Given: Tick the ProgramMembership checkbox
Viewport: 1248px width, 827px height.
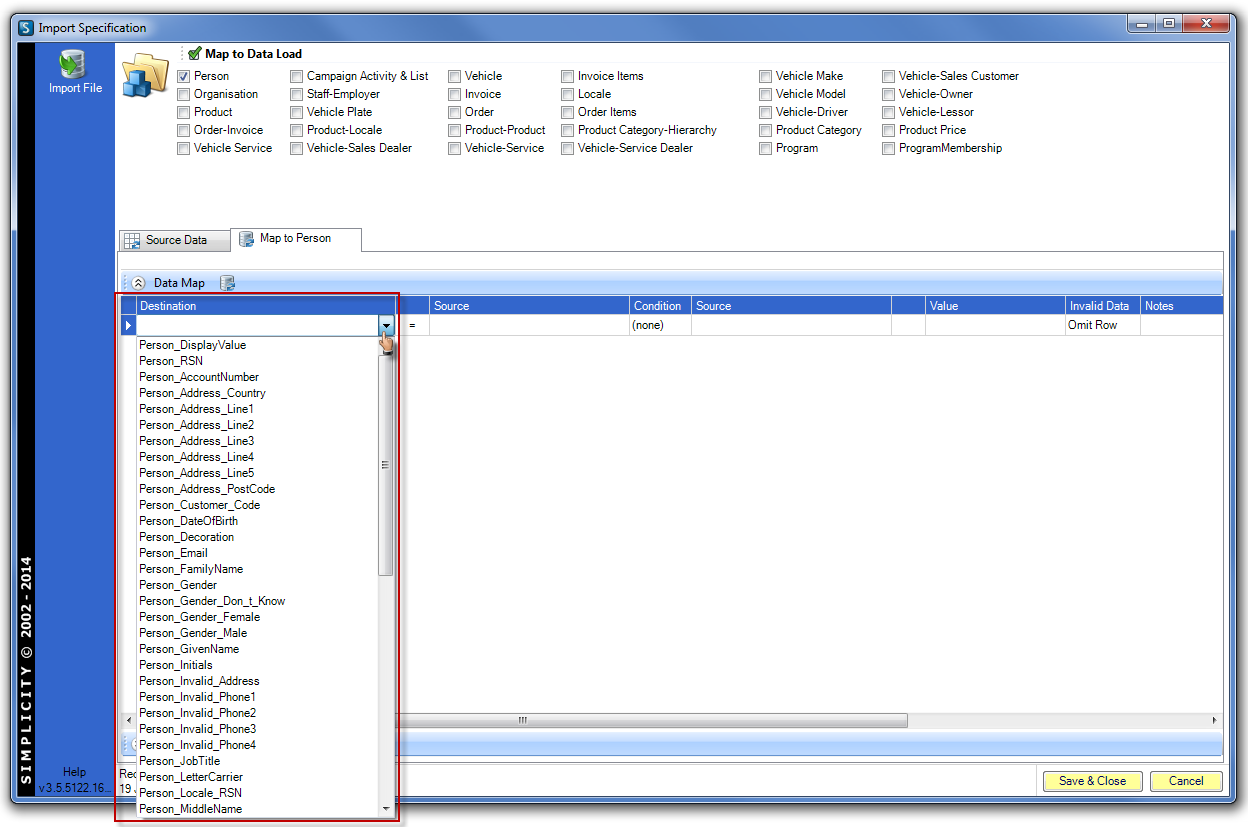Looking at the screenshot, I should [889, 148].
